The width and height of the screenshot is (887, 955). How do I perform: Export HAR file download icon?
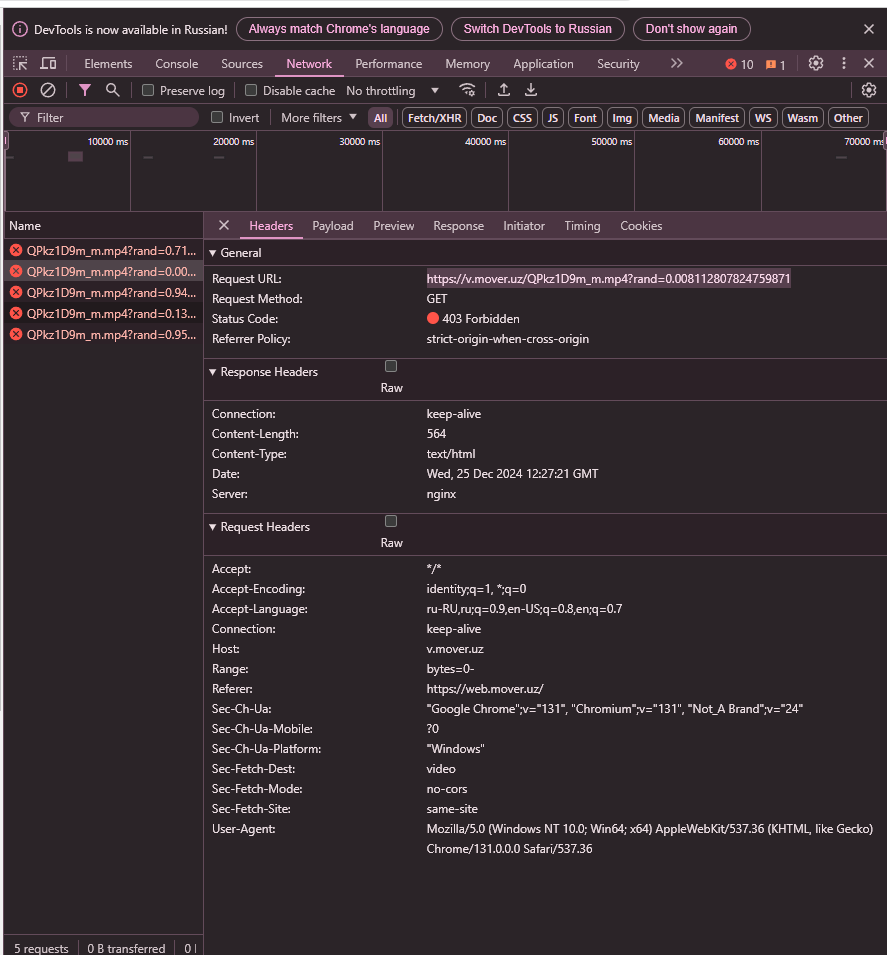[x=531, y=90]
